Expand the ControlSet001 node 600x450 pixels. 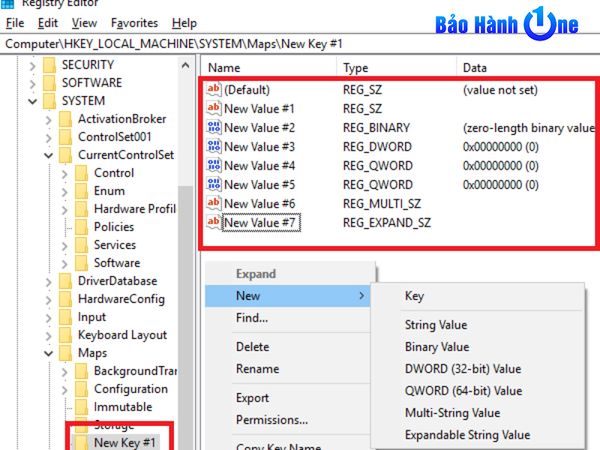coord(49,137)
